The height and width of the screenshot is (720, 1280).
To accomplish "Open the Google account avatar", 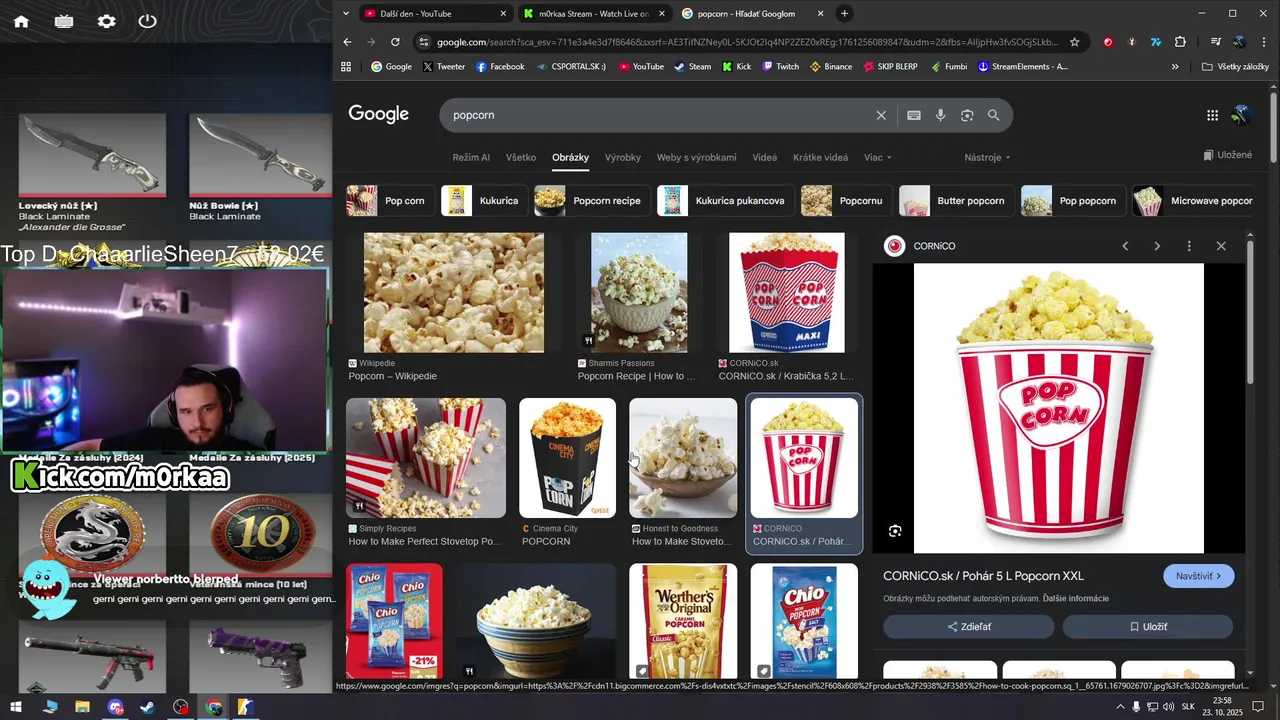I will click(x=1241, y=115).
